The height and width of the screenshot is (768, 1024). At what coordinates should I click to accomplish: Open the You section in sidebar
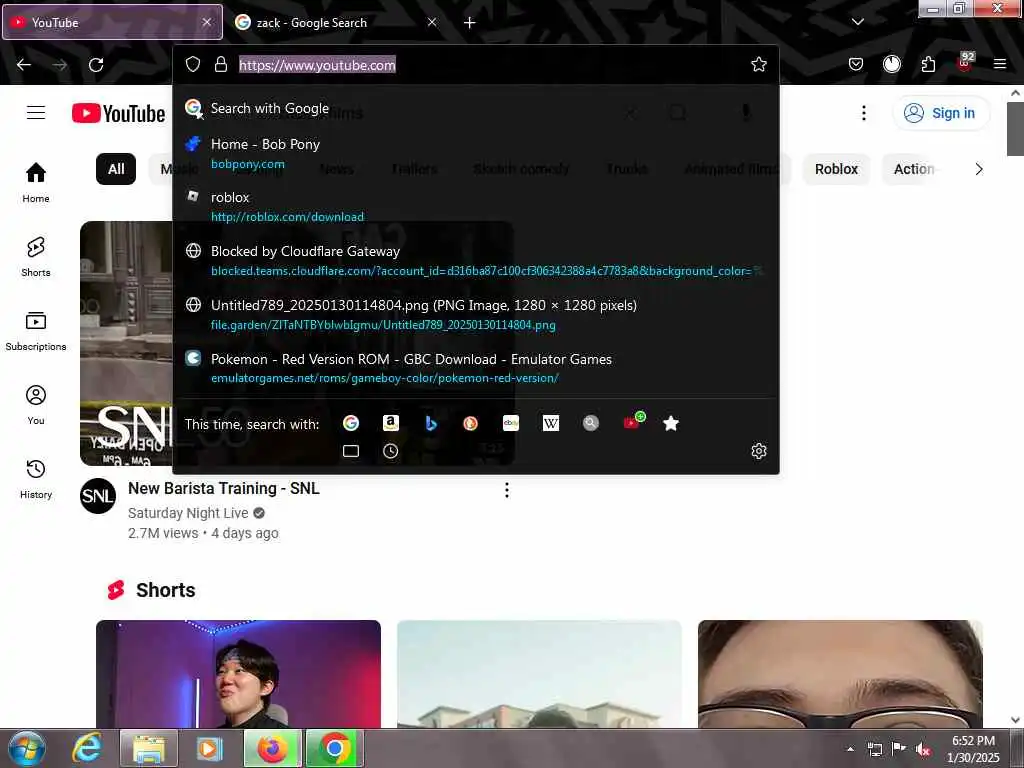[36, 405]
